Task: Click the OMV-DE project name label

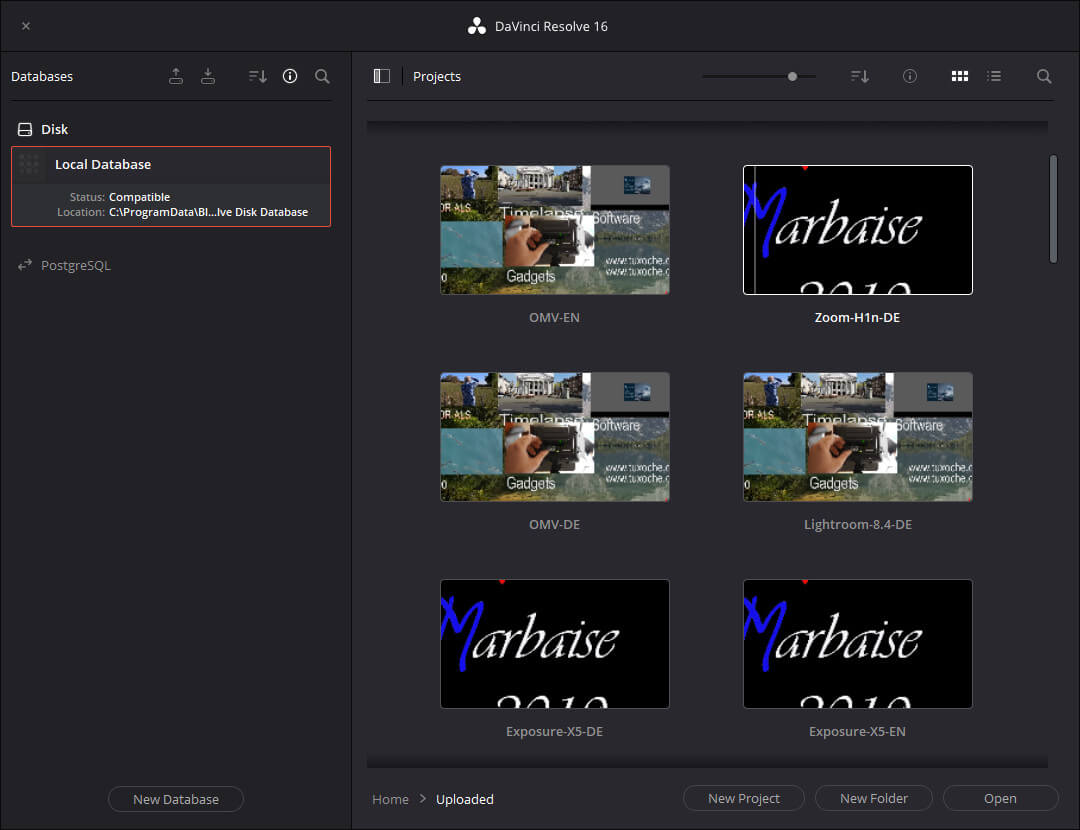Action: point(554,524)
